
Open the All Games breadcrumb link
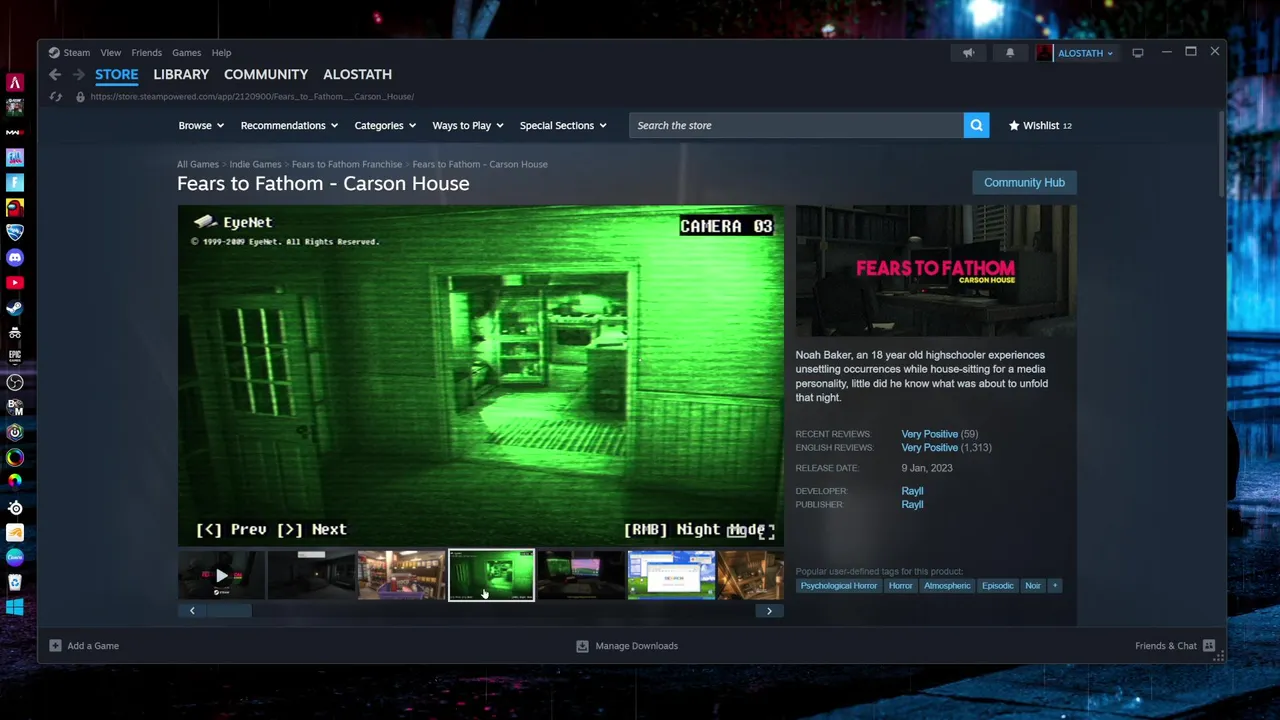198,164
